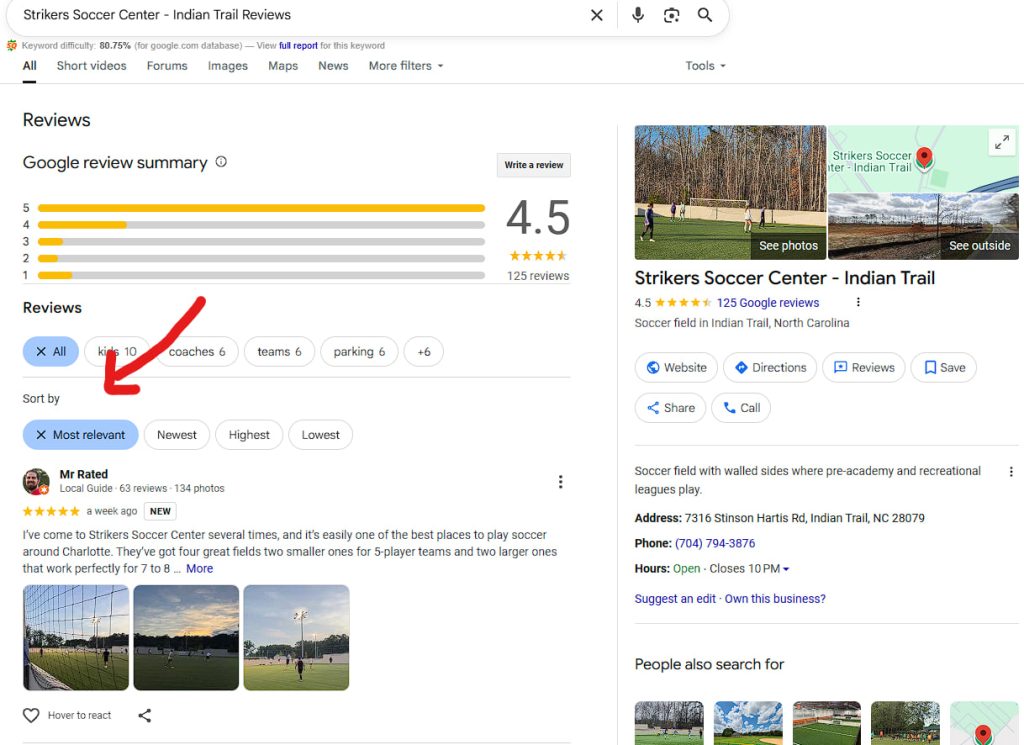
Task: Open the second review photo with sunset sky
Action: (x=186, y=637)
